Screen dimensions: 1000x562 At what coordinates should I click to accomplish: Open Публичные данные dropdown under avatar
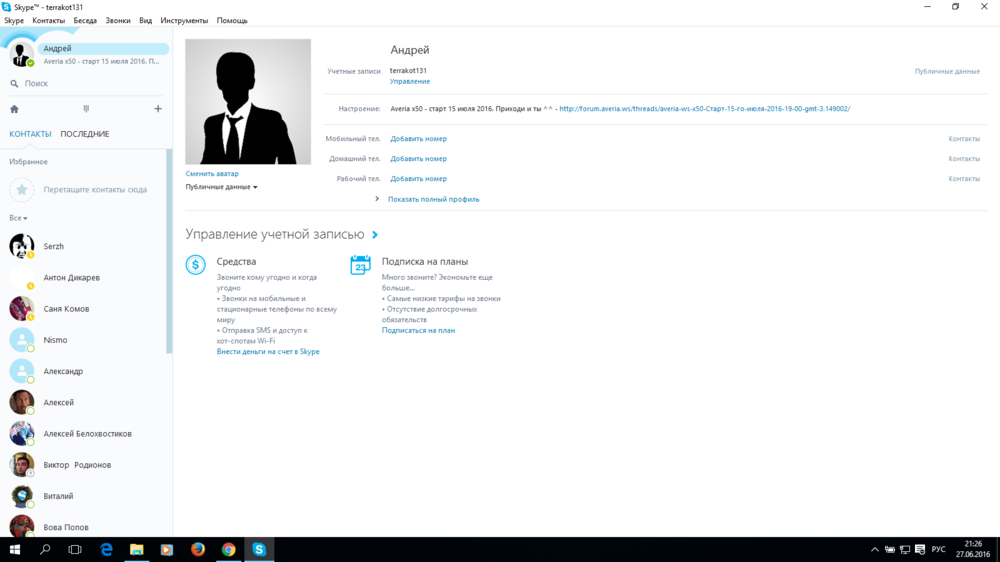(221, 187)
